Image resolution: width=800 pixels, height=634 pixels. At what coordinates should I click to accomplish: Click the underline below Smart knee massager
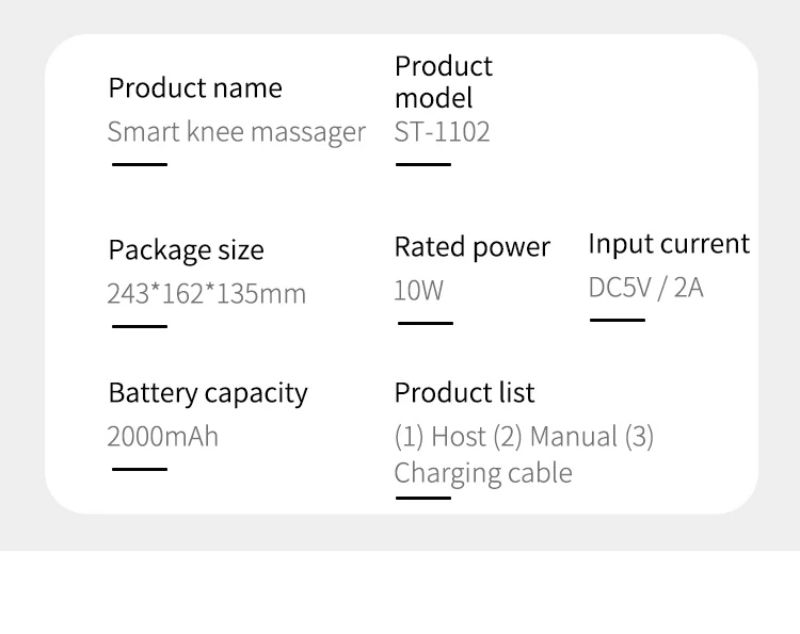(x=140, y=164)
